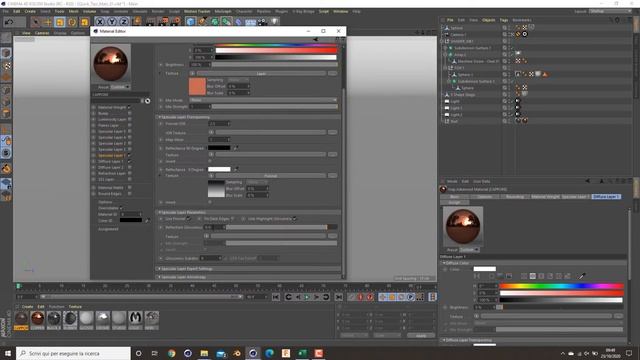This screenshot has height=360, width=640.
Task: Toggle the X axis lock icon
Action: click(100, 22)
